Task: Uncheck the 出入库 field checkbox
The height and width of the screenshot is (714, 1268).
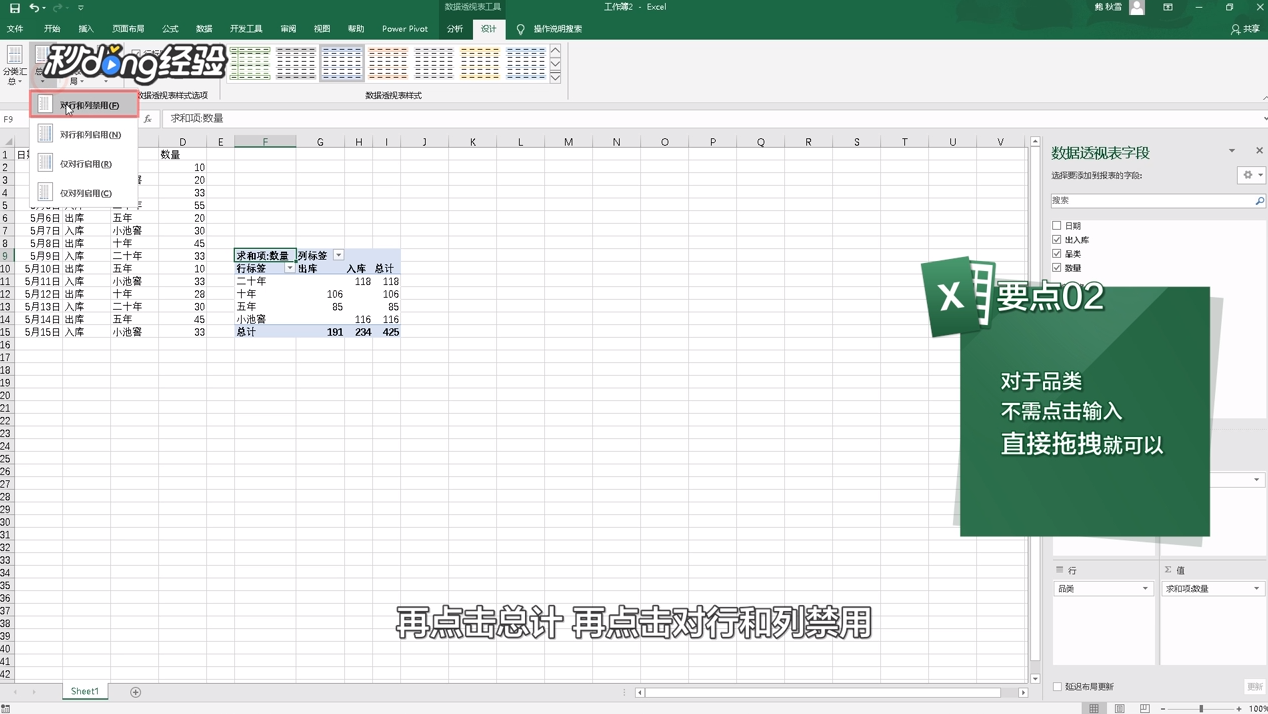Action: point(1057,240)
